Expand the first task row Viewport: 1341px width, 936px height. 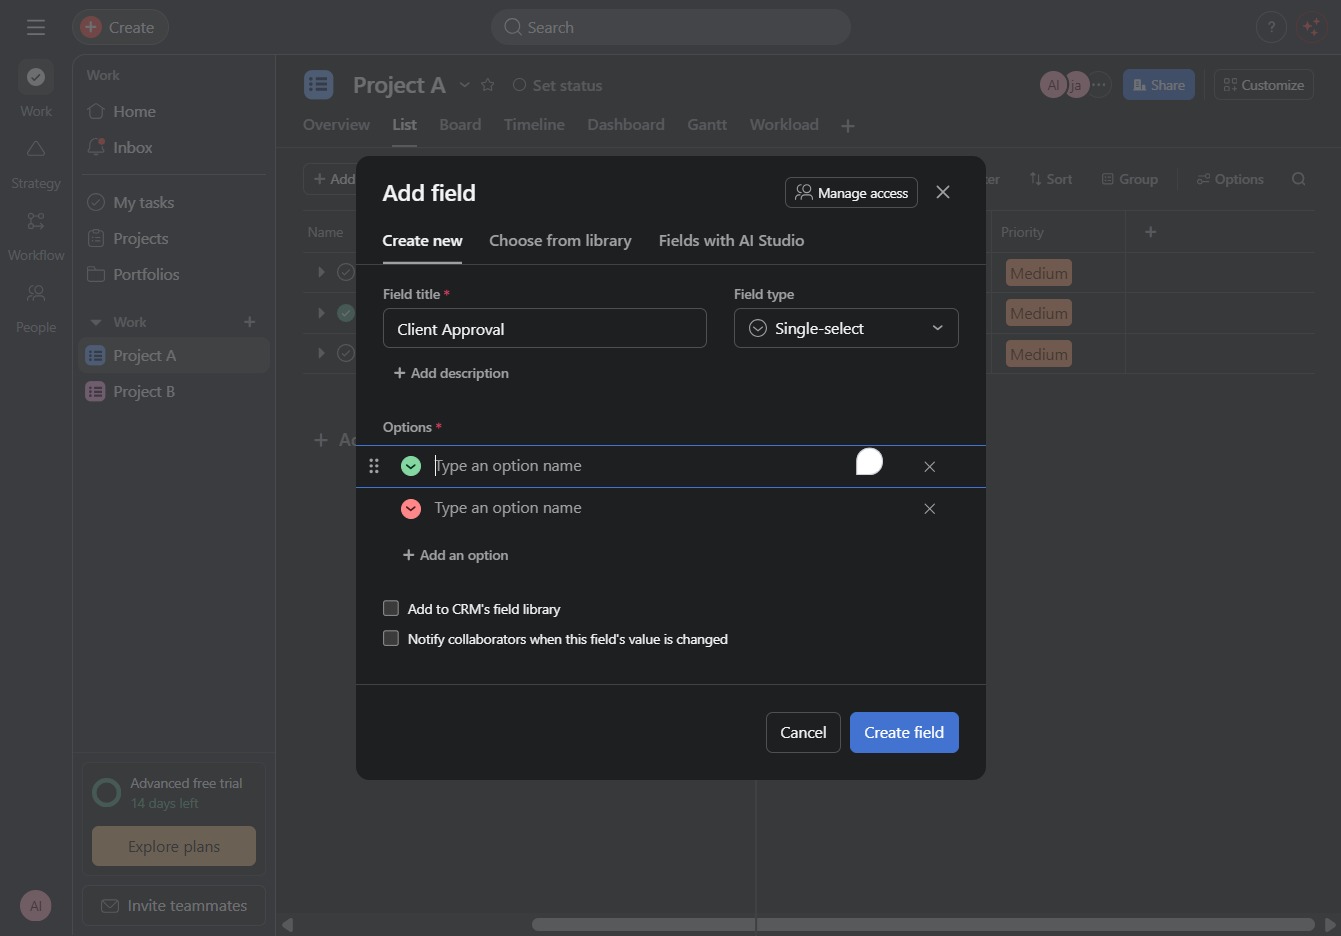[321, 272]
